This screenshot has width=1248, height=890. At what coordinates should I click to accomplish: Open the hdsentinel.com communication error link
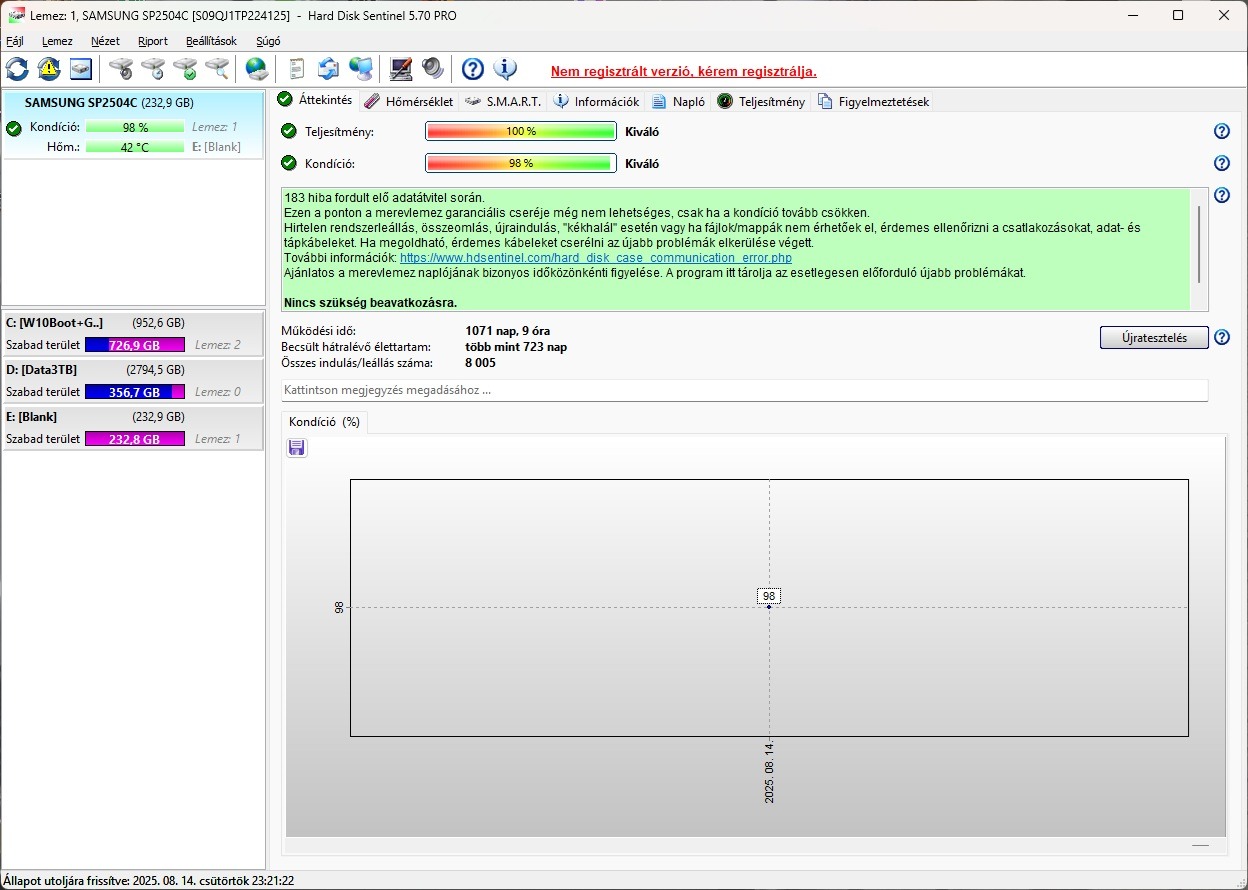(595, 258)
